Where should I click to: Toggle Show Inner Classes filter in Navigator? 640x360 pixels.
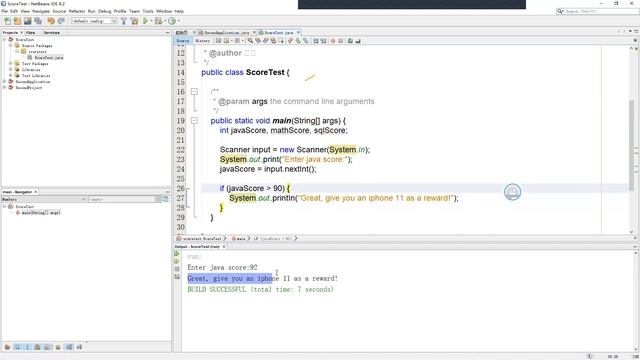pos(48,347)
